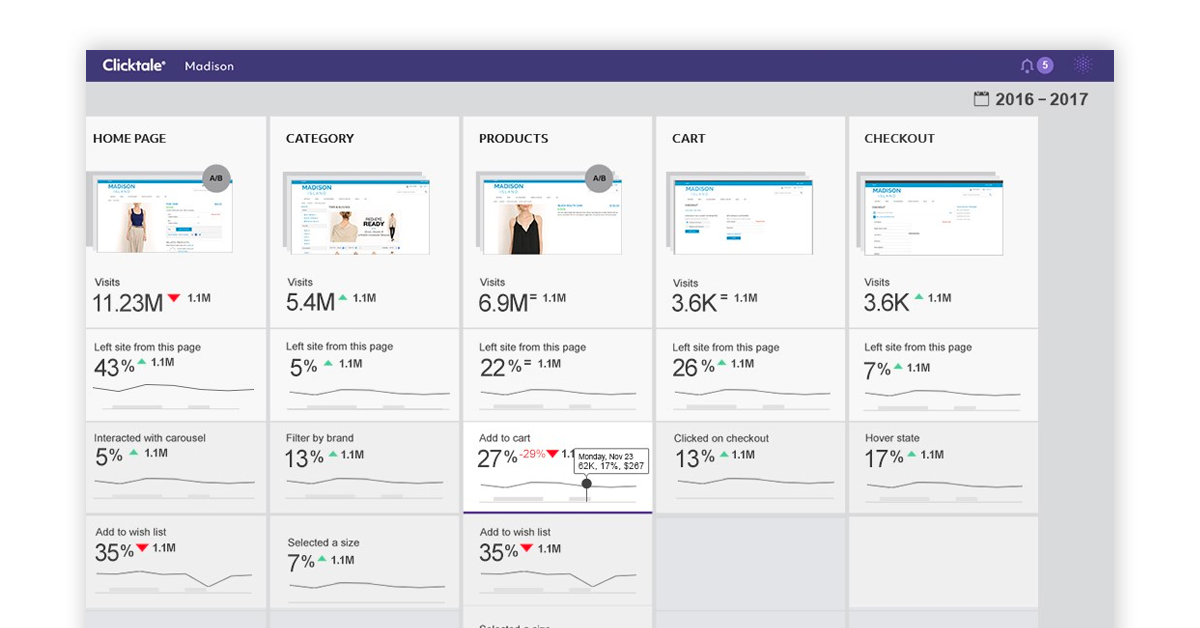Click the 6.9M visits value in Products
1200x628 pixels.
[503, 303]
